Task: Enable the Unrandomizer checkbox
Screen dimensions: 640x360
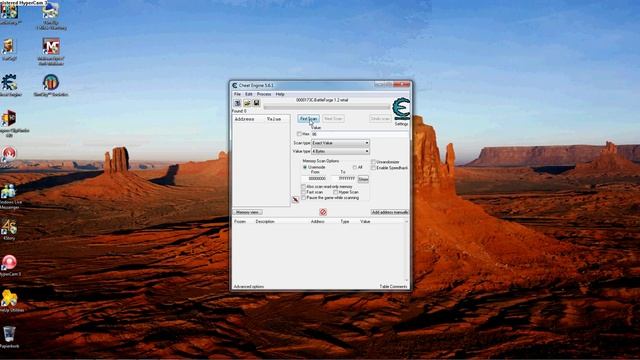Action: 373,162
